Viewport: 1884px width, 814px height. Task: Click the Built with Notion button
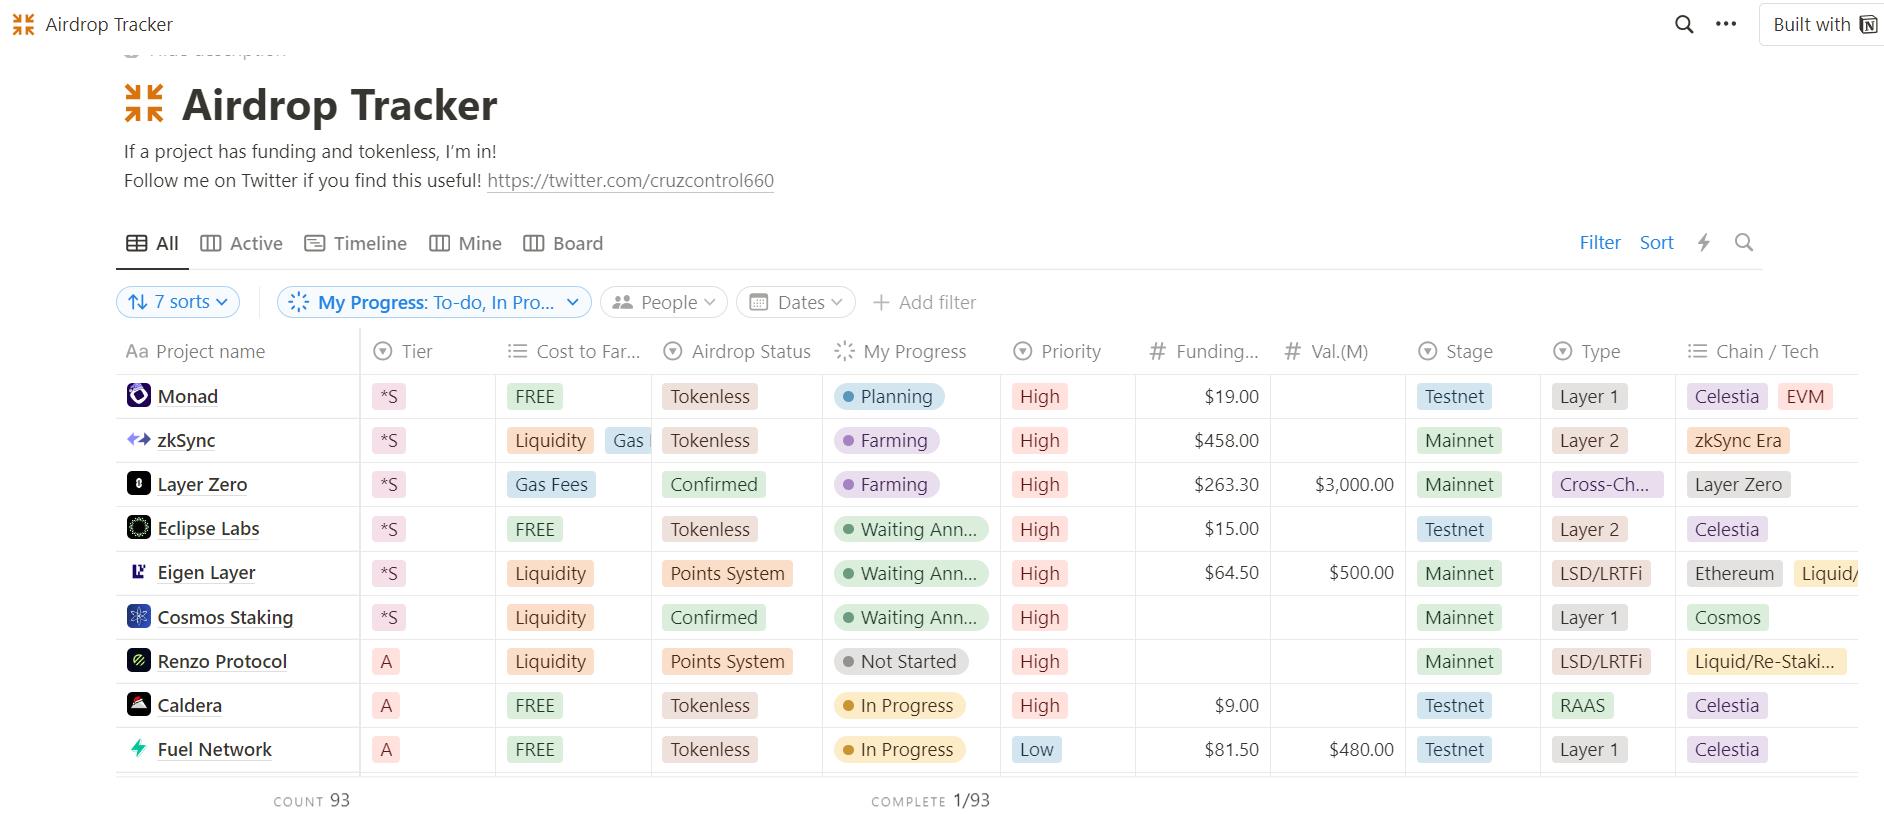pyautogui.click(x=1822, y=25)
